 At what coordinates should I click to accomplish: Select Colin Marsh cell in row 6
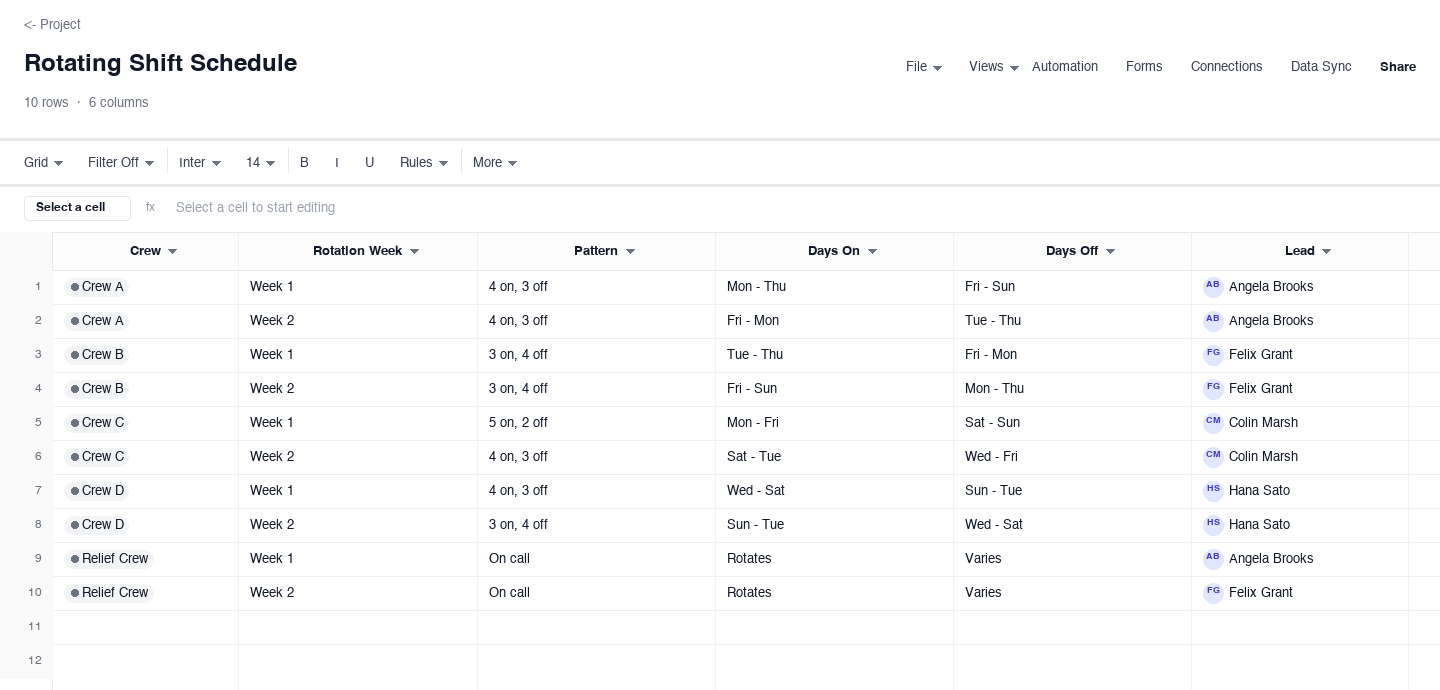[x=1300, y=457]
